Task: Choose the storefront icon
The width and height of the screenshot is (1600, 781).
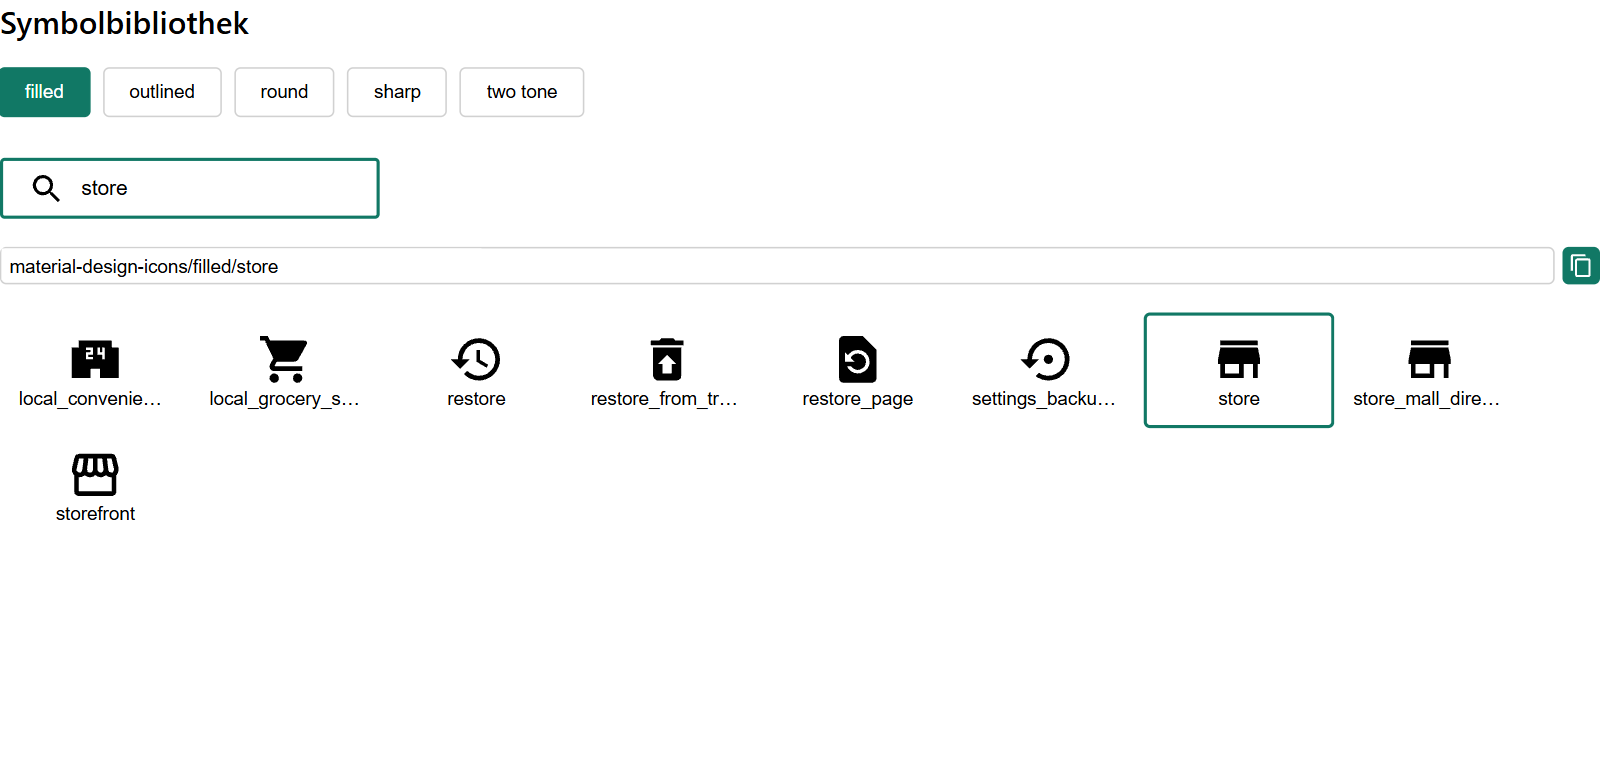Action: pyautogui.click(x=95, y=474)
